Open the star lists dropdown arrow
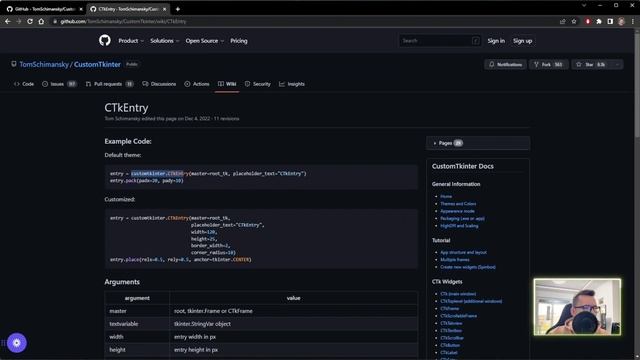This screenshot has width=640, height=360. [617, 64]
